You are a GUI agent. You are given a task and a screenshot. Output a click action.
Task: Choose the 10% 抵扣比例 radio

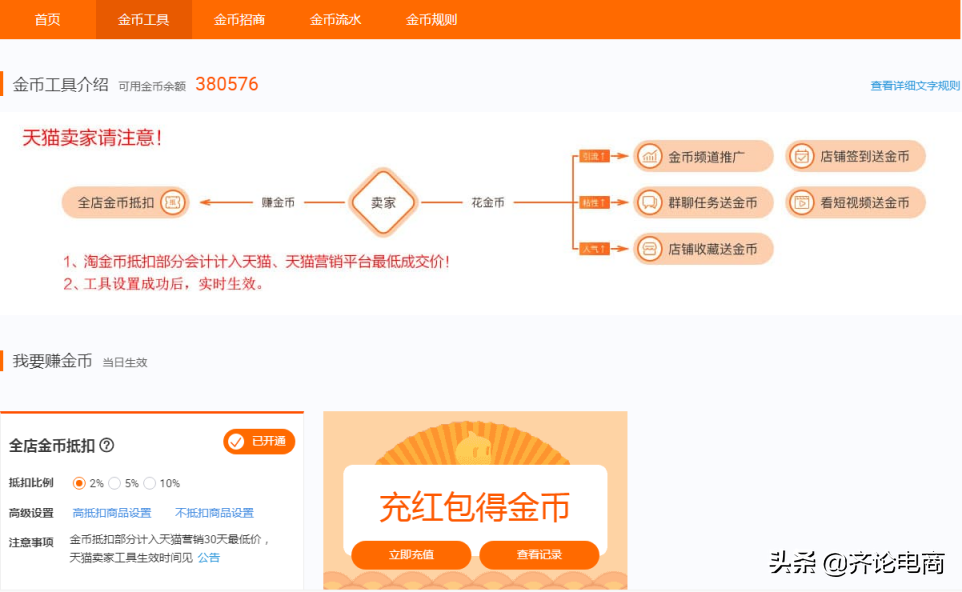[150, 483]
